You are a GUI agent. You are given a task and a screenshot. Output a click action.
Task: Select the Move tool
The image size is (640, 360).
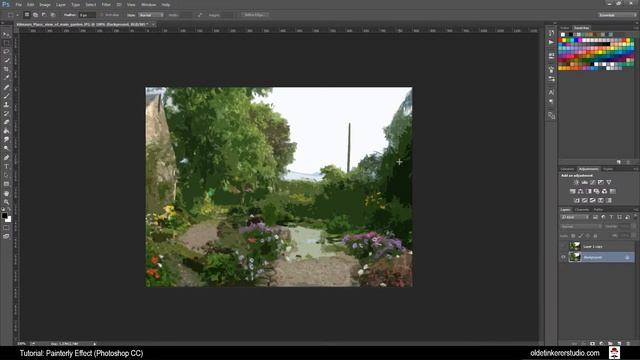(6, 34)
